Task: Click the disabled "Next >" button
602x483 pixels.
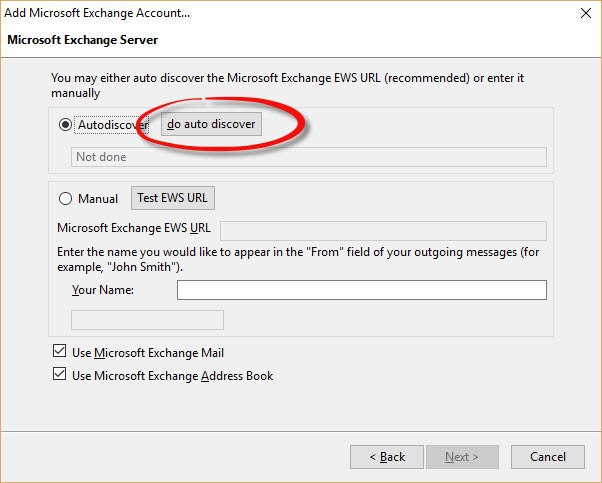Action: [462, 457]
